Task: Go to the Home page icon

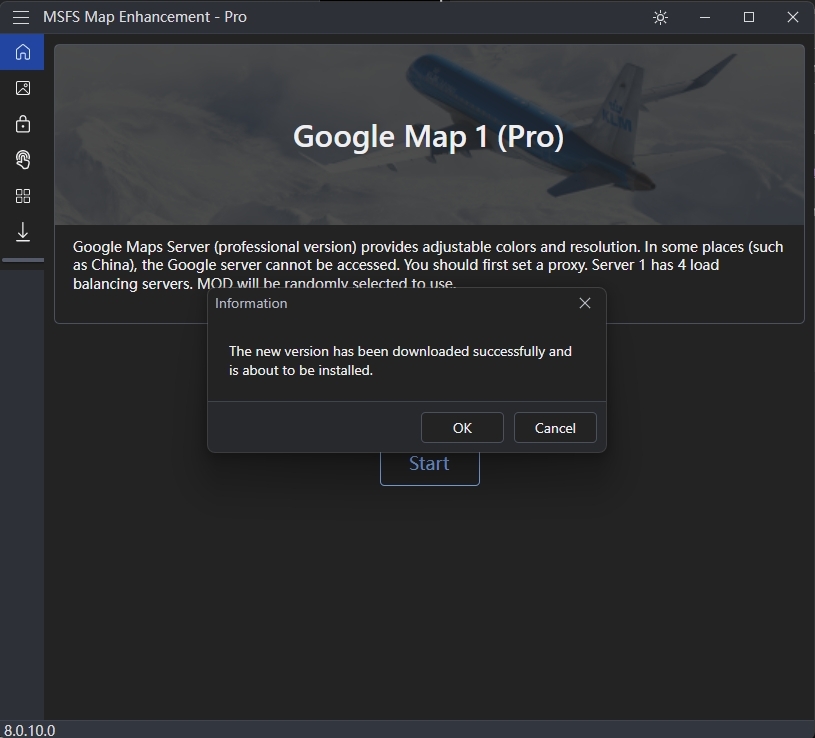Action: click(x=22, y=52)
